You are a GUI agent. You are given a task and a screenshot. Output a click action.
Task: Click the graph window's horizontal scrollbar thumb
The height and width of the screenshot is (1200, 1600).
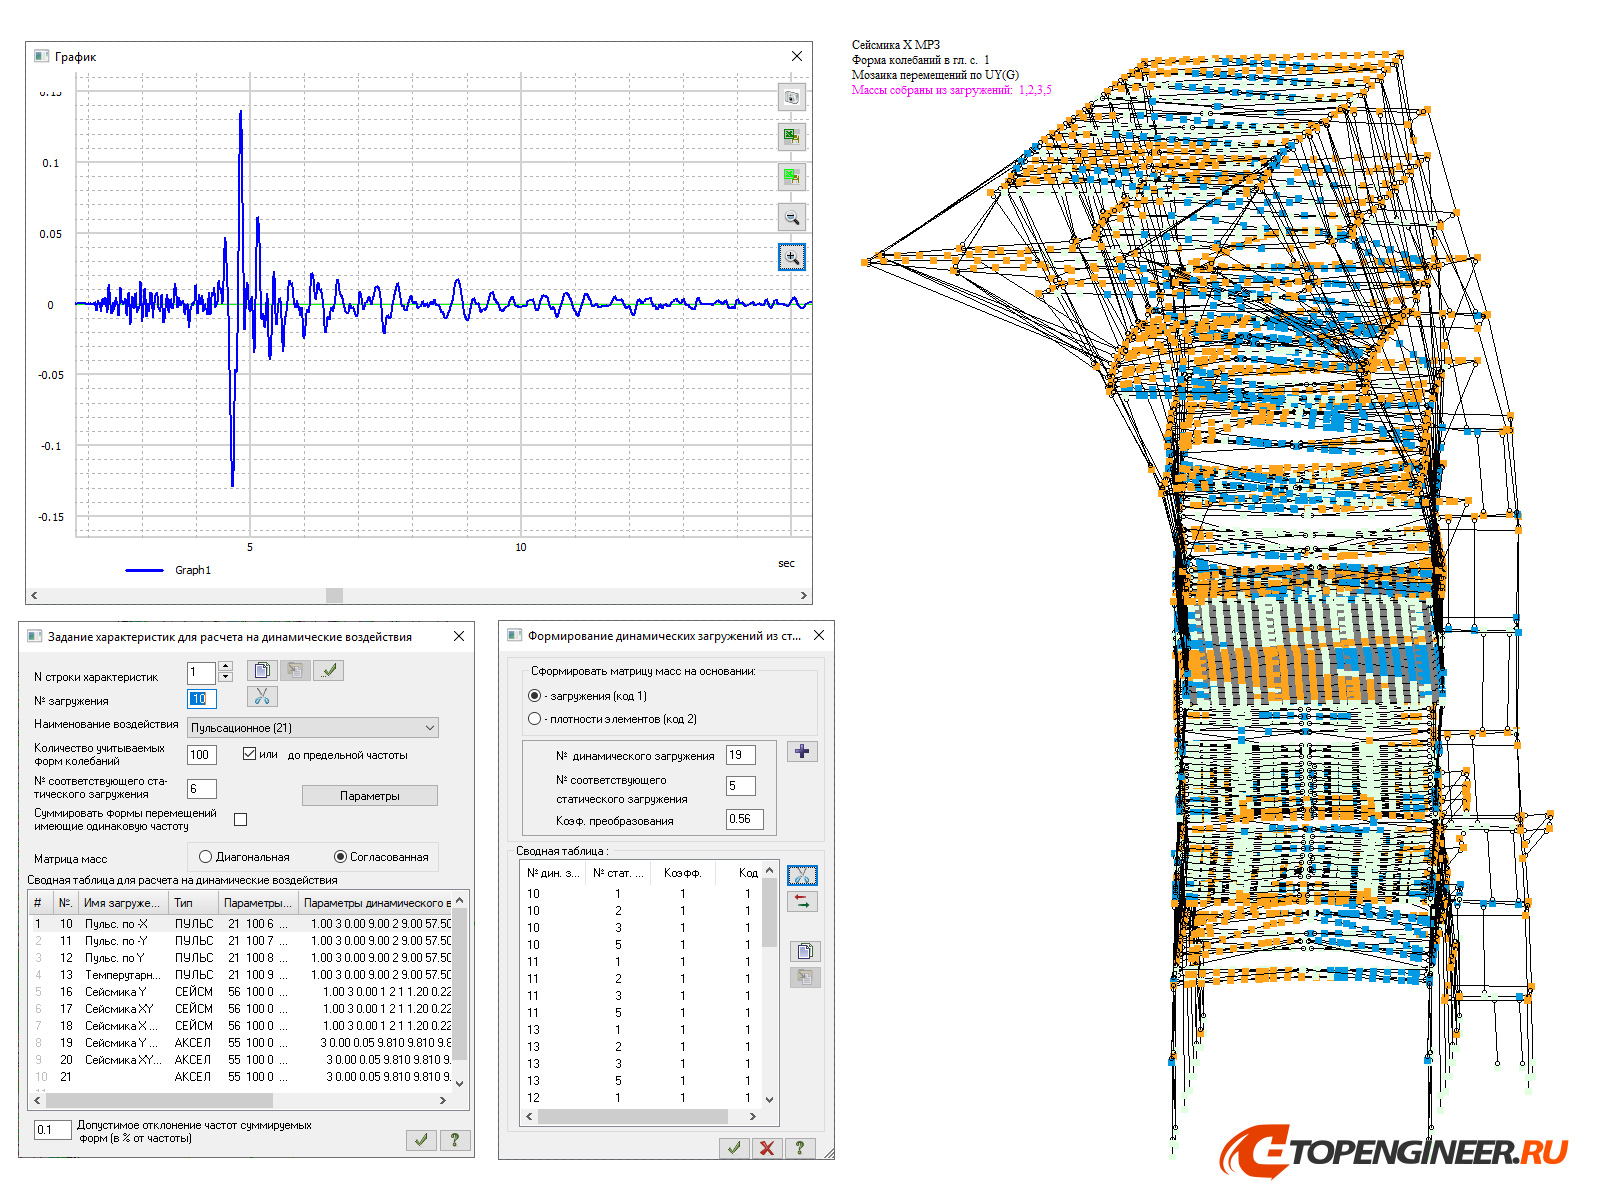click(334, 595)
